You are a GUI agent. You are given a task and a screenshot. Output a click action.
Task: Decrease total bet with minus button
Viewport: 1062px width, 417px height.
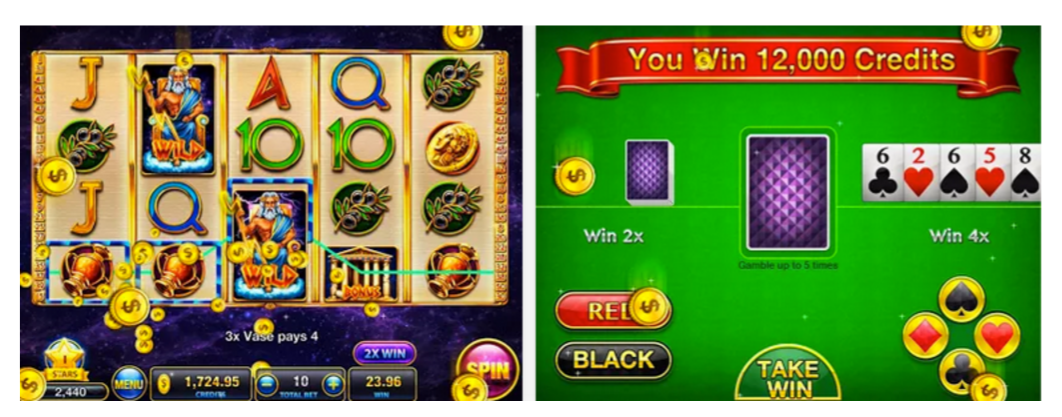click(266, 385)
